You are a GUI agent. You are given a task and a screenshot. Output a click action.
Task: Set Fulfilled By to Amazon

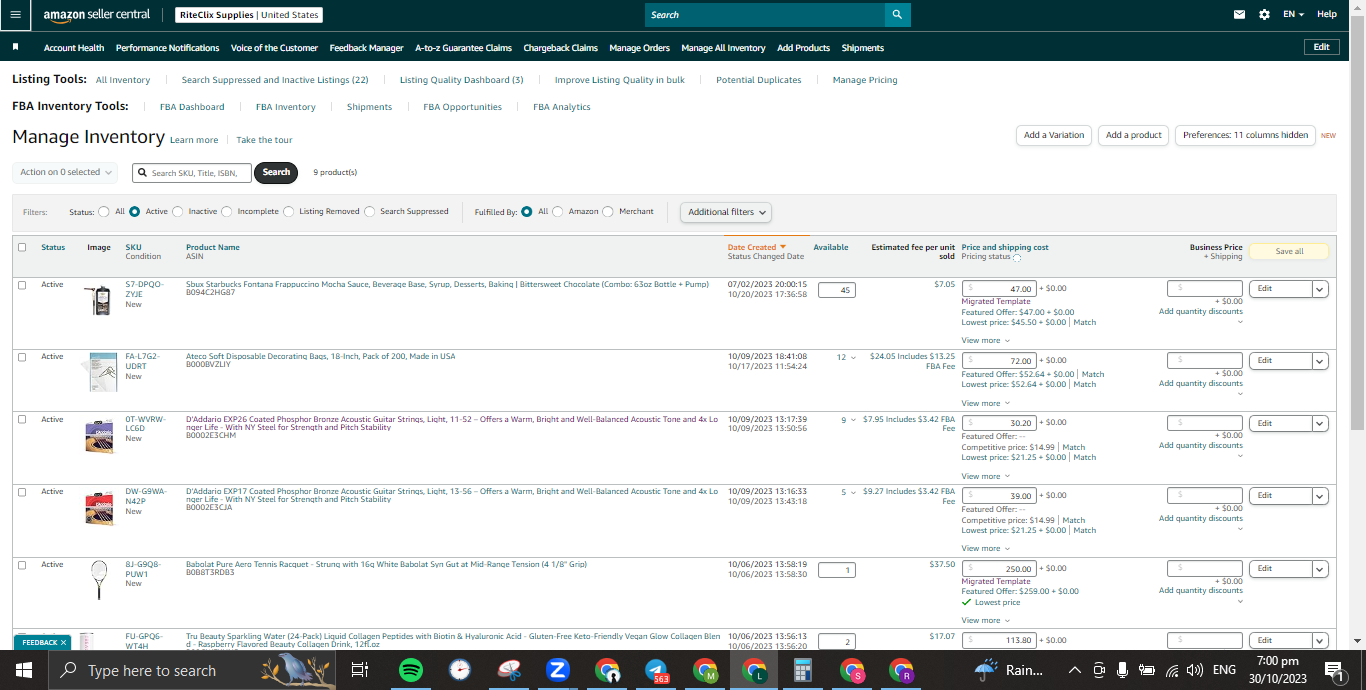pyautogui.click(x=558, y=212)
